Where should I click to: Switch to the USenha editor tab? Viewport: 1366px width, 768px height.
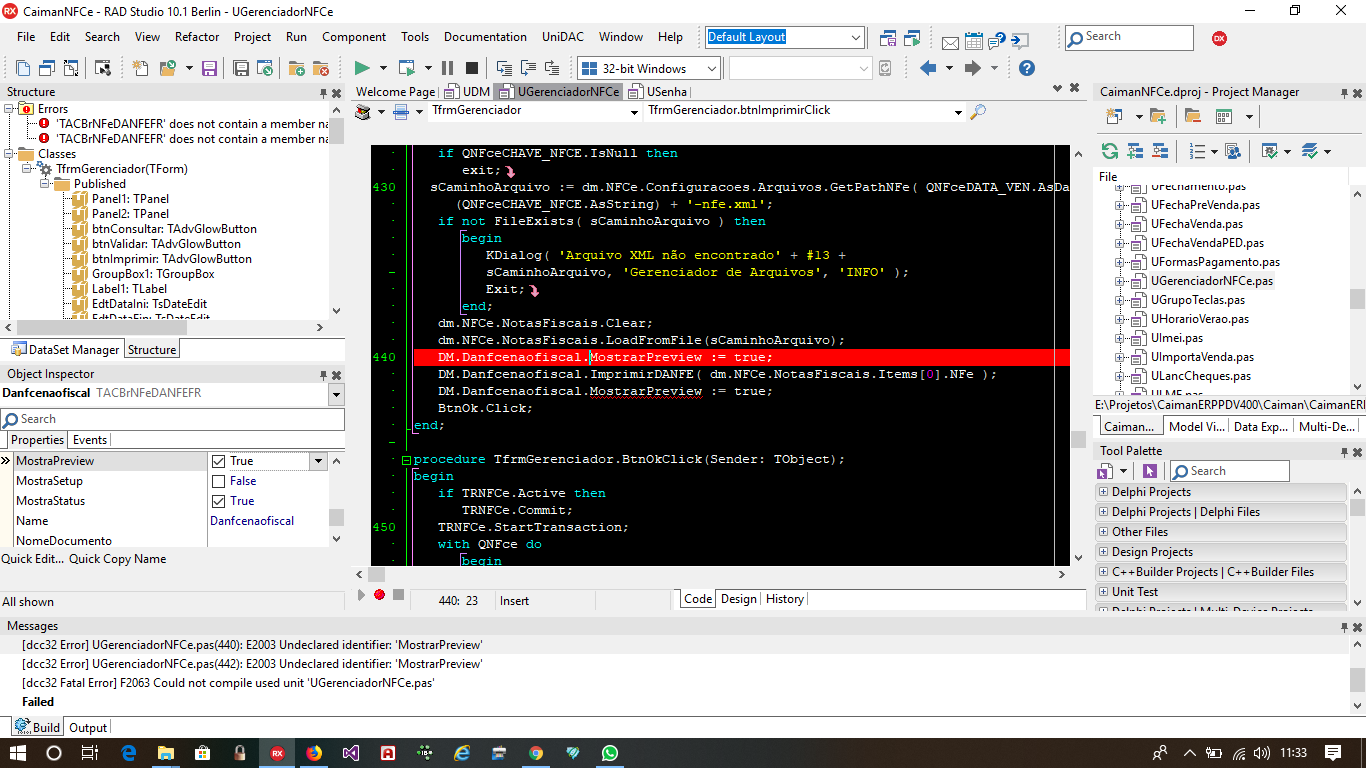click(657, 91)
